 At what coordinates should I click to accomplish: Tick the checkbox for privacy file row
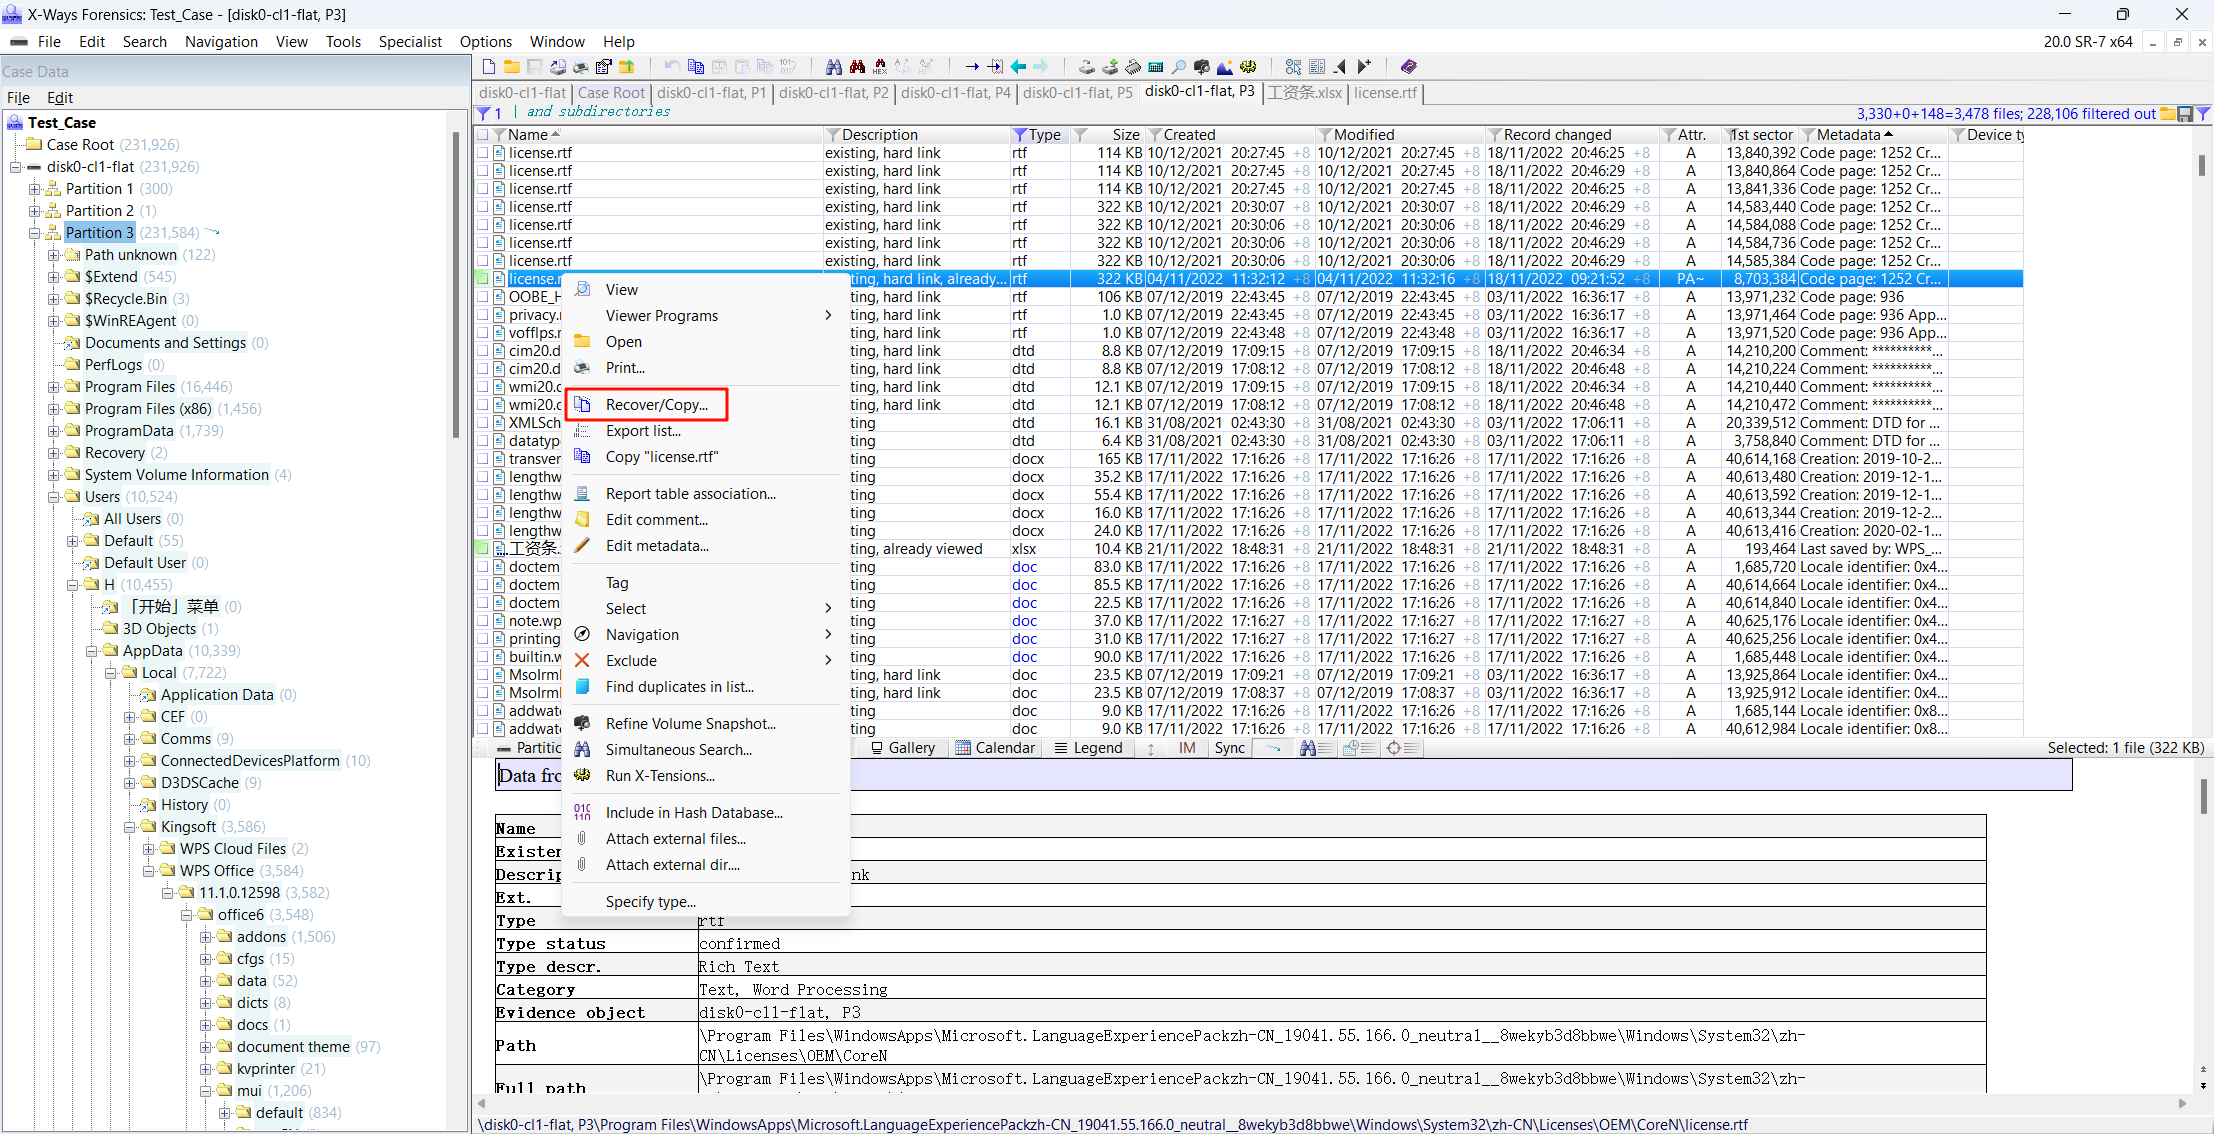coord(483,315)
